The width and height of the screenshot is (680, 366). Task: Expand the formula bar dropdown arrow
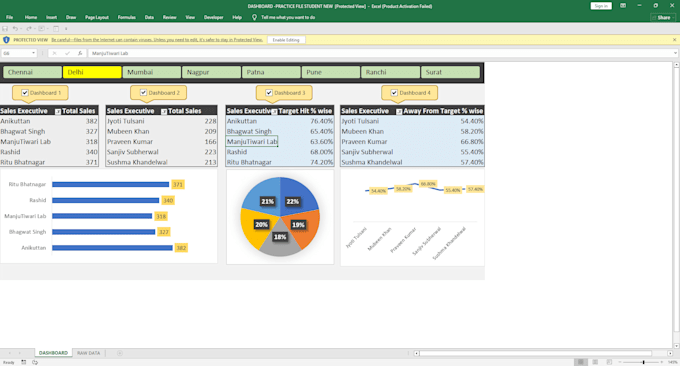(675, 53)
